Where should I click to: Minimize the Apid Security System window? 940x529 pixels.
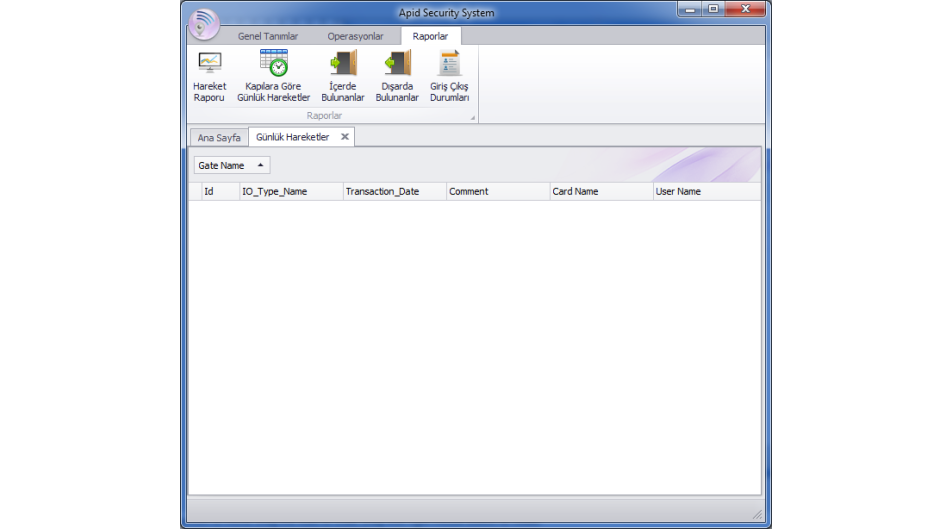point(690,9)
